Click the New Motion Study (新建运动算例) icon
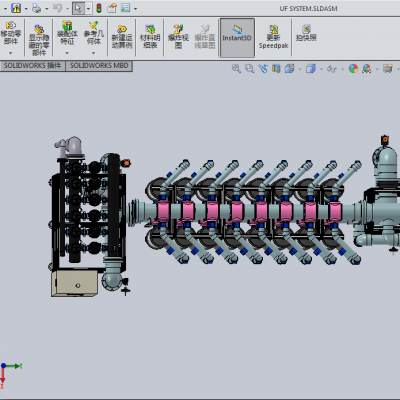The height and width of the screenshot is (400, 400). [122, 37]
